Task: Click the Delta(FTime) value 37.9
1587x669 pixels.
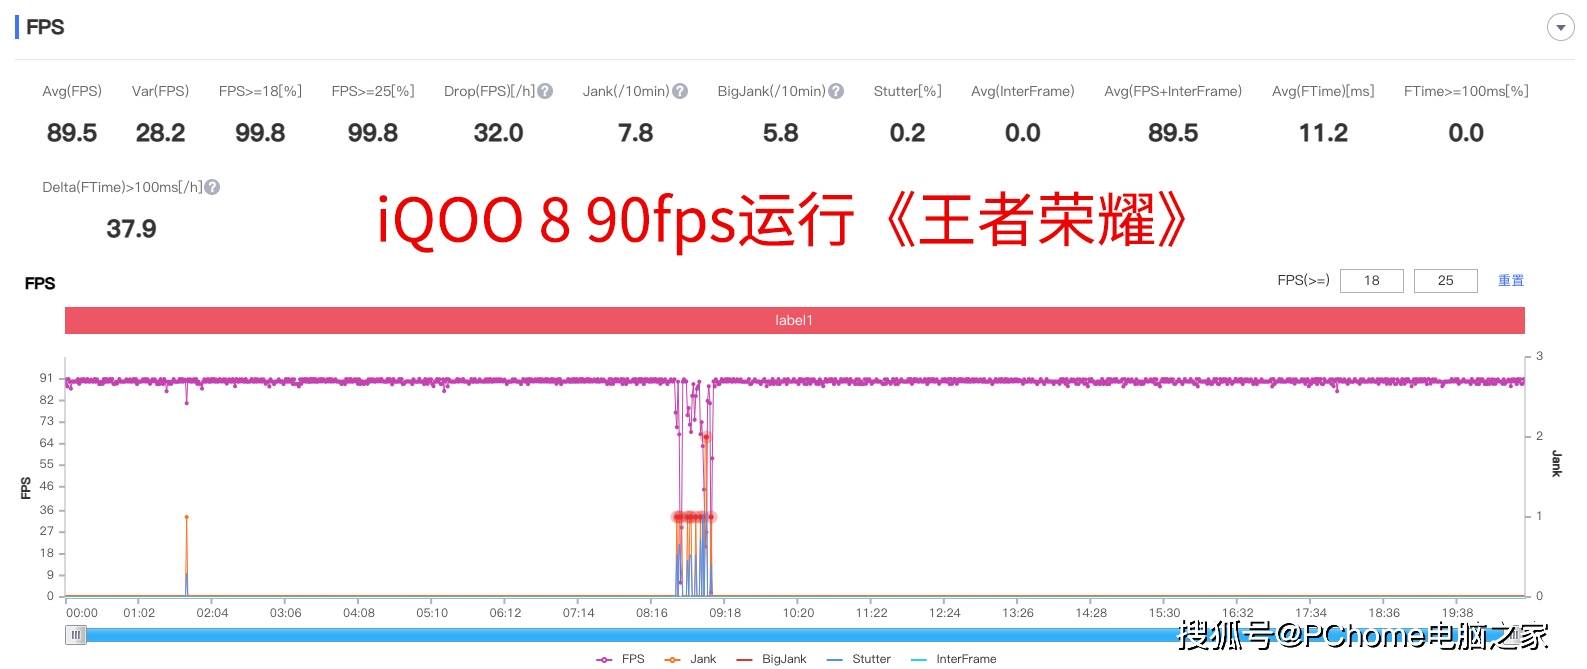Action: point(131,229)
